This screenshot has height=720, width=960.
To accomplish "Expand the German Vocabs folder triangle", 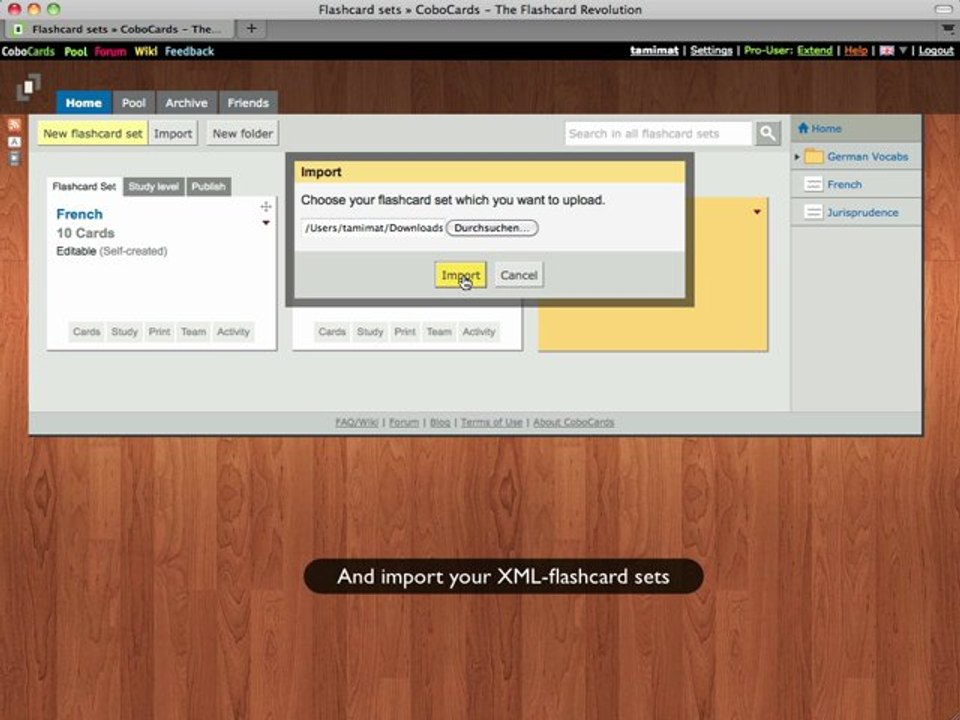I will [797, 157].
